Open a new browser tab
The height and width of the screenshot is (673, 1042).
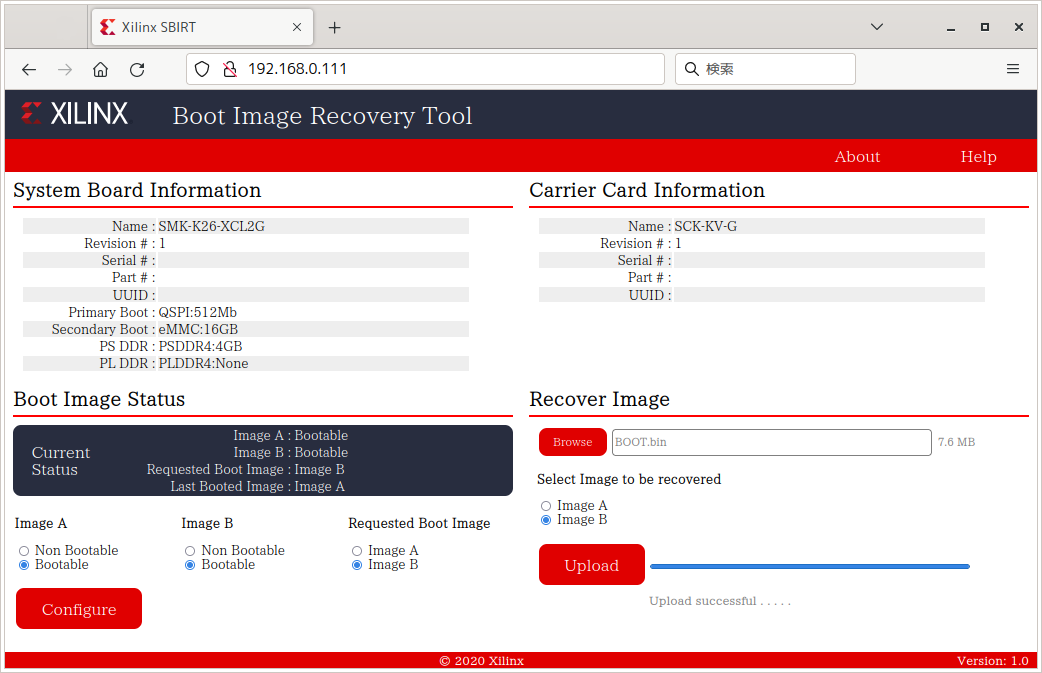335,27
